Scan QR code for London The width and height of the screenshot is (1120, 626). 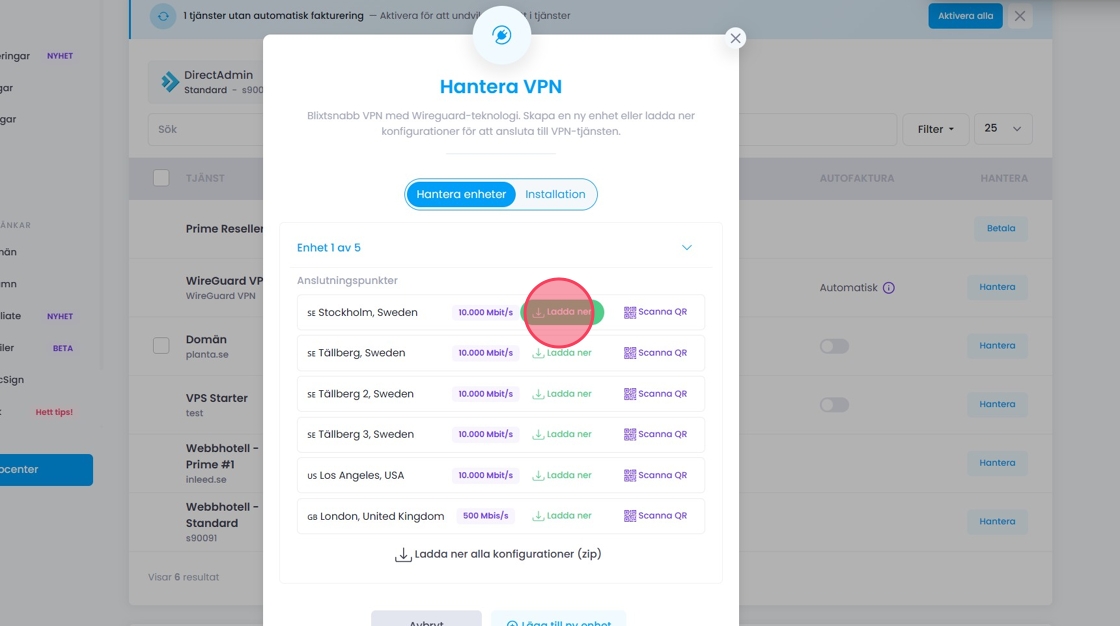[656, 516]
